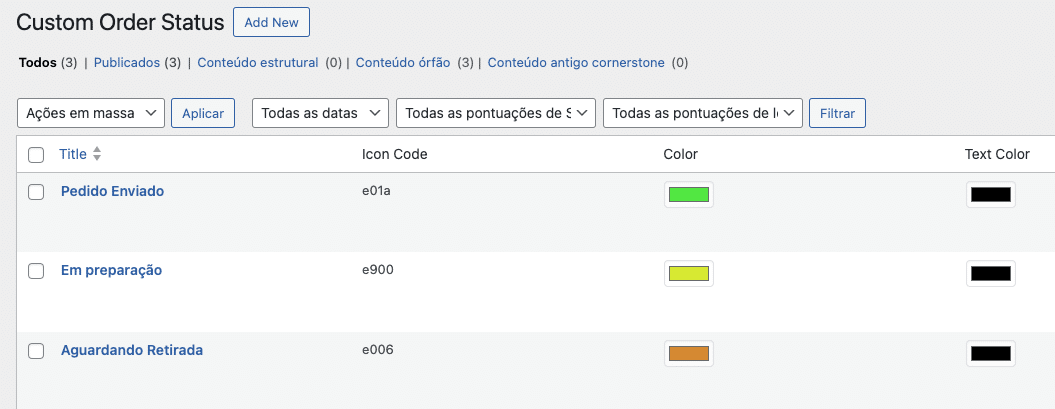Click the Title column sort arrows icon
The image size is (1055, 409).
tap(97, 154)
